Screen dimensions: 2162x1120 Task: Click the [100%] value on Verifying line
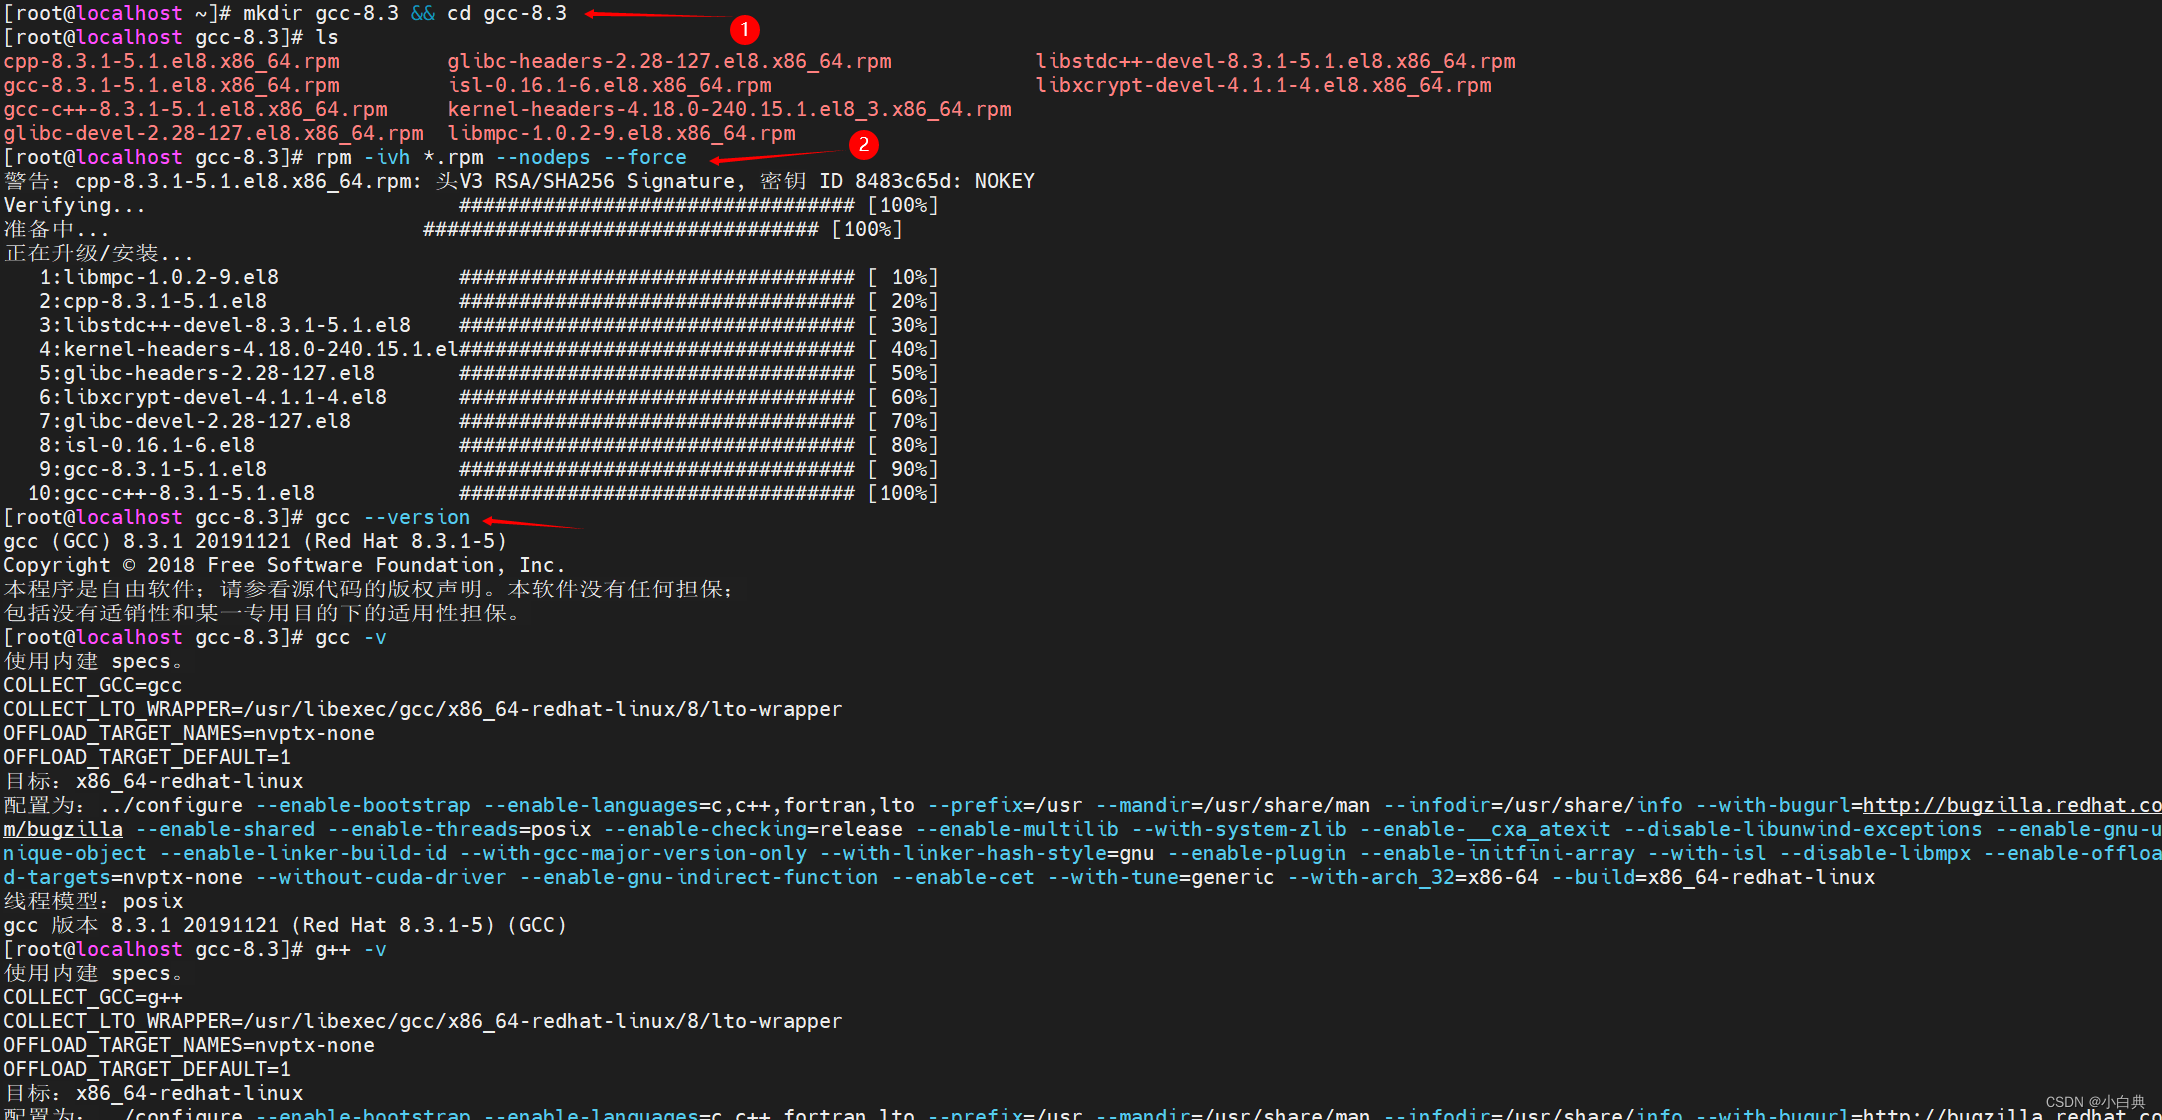pyautogui.click(x=903, y=205)
